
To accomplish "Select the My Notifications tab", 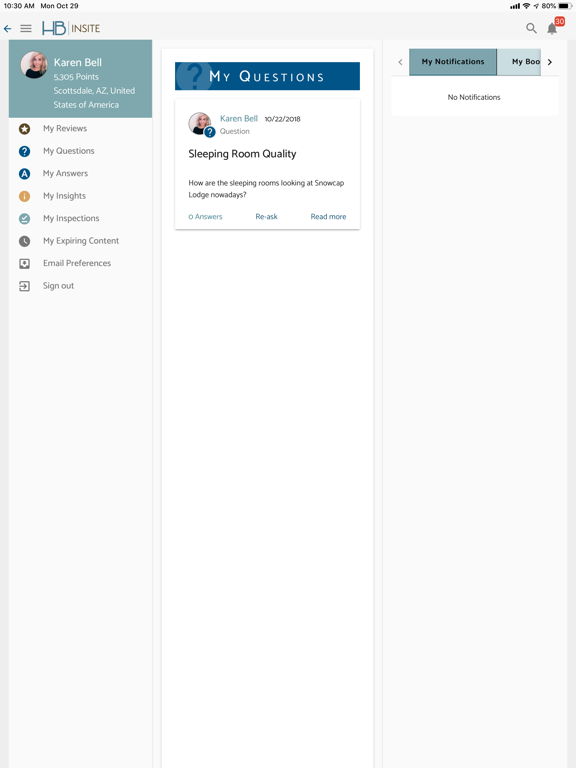I will point(453,62).
